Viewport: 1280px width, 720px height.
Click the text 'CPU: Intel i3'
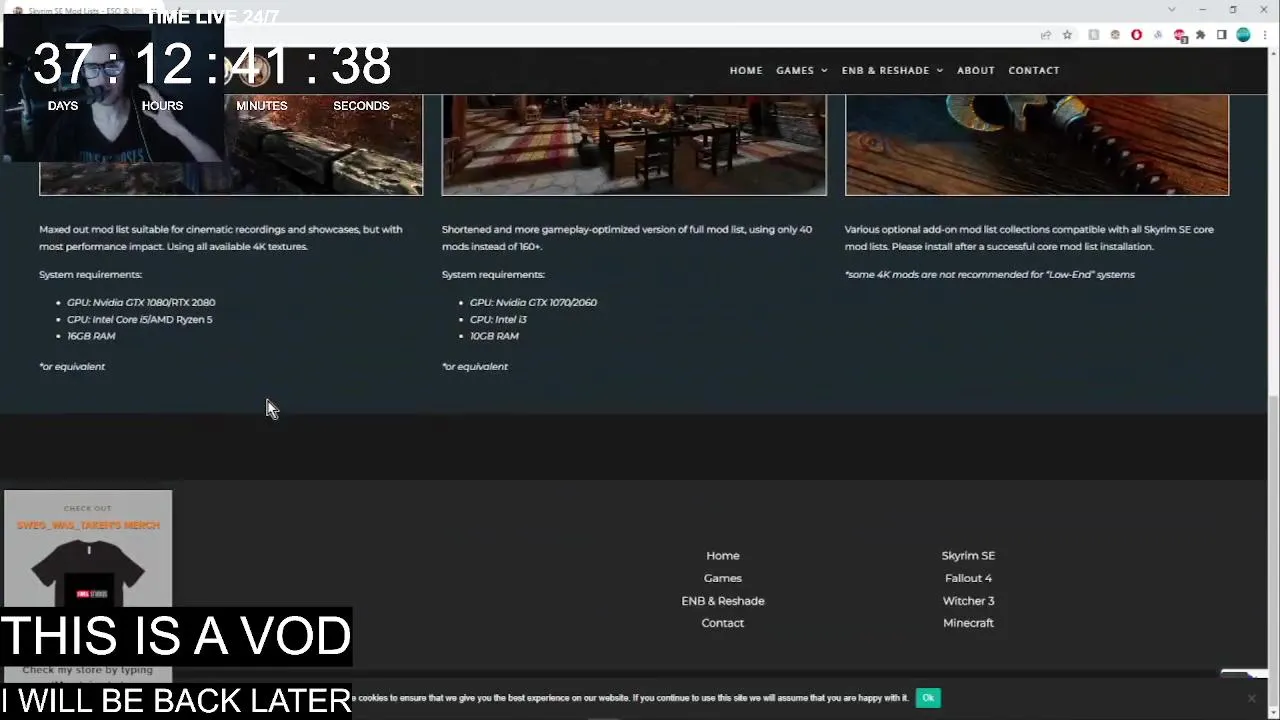[x=498, y=319]
